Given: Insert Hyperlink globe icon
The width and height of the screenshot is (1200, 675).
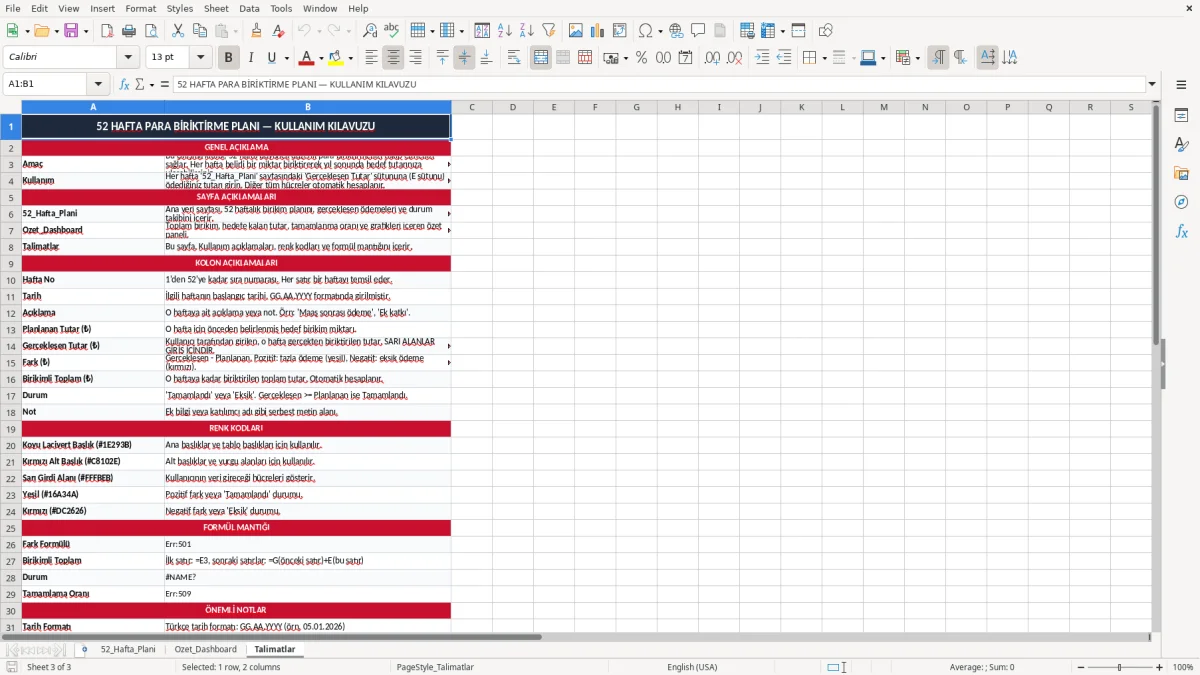Looking at the screenshot, I should coord(676,31).
